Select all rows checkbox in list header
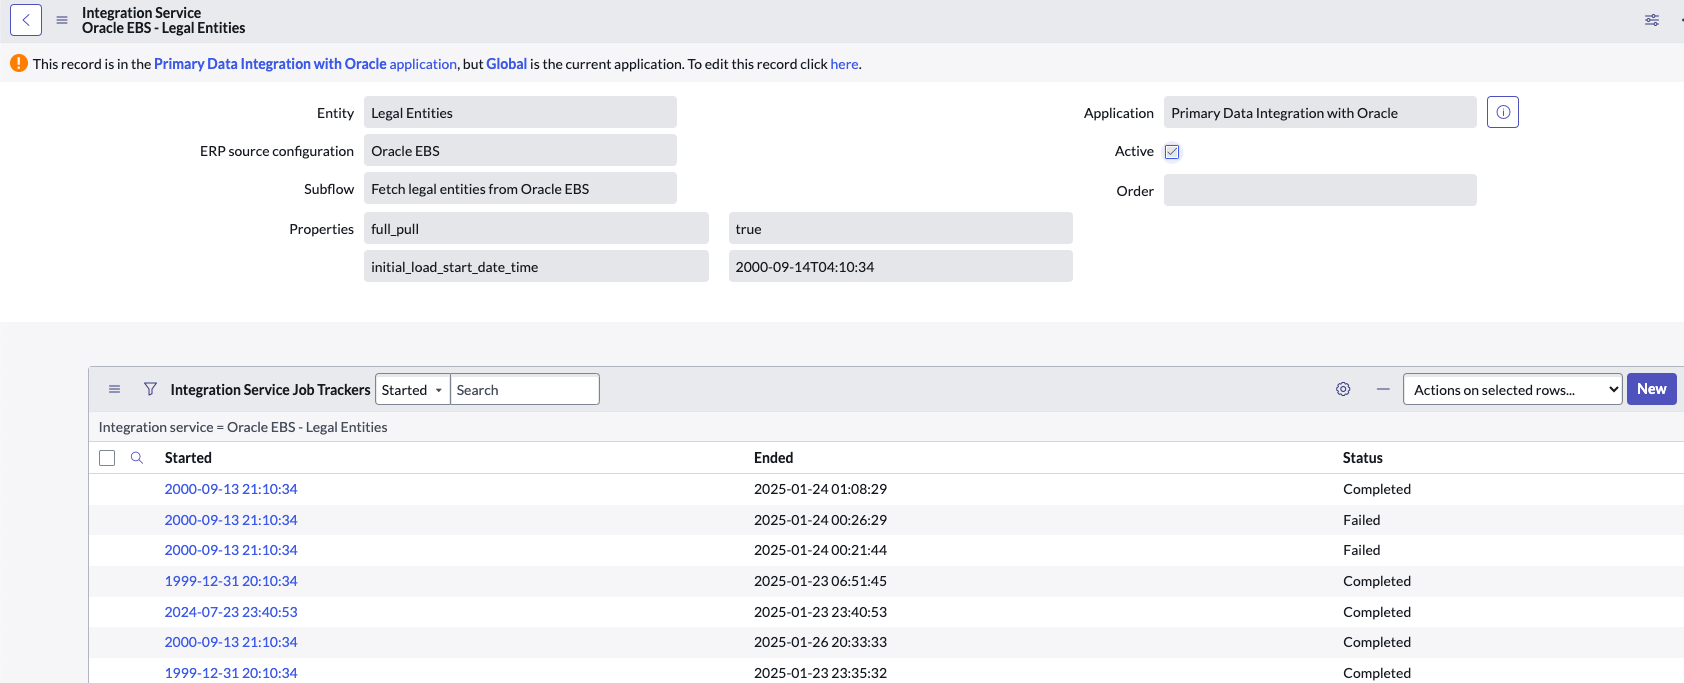This screenshot has width=1684, height=683. pyautogui.click(x=107, y=458)
